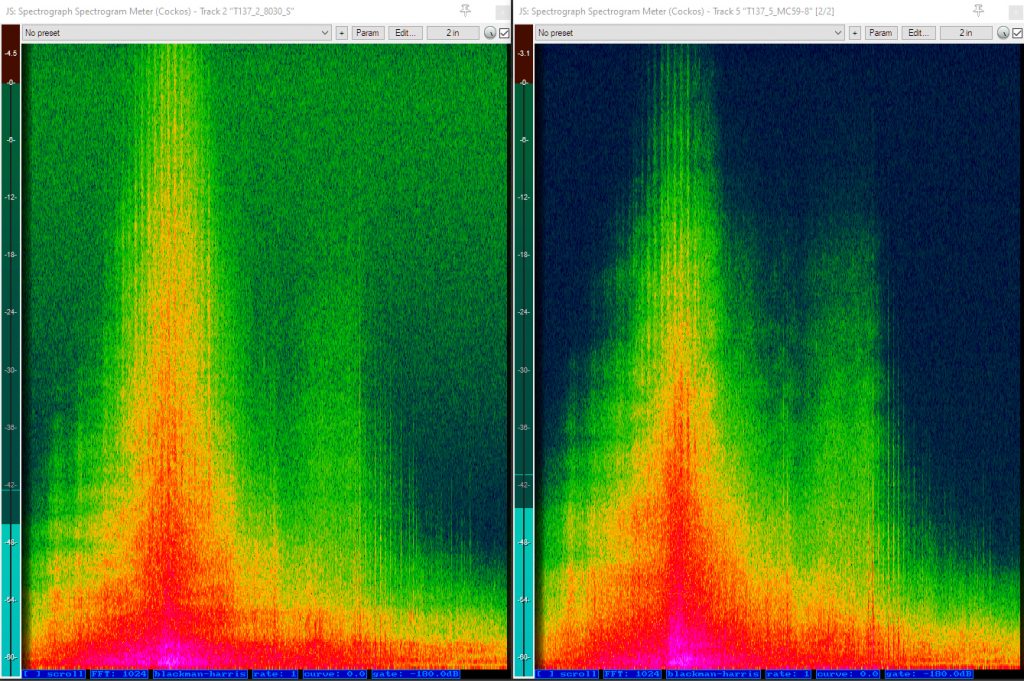Click the plus button in Track 5 window
1024x681 pixels.
854,33
